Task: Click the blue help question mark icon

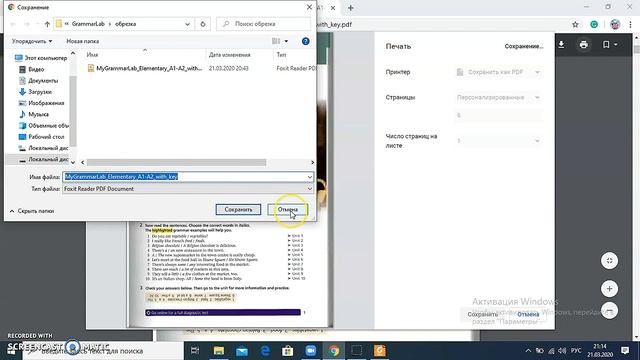Action: 305,41
